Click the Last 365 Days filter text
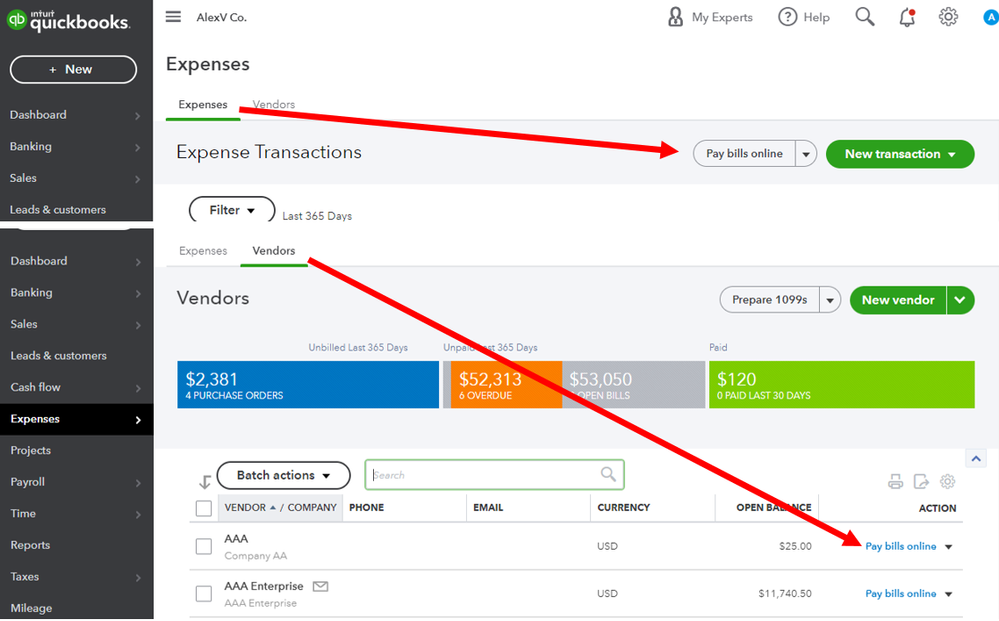The image size is (999, 621). click(317, 217)
